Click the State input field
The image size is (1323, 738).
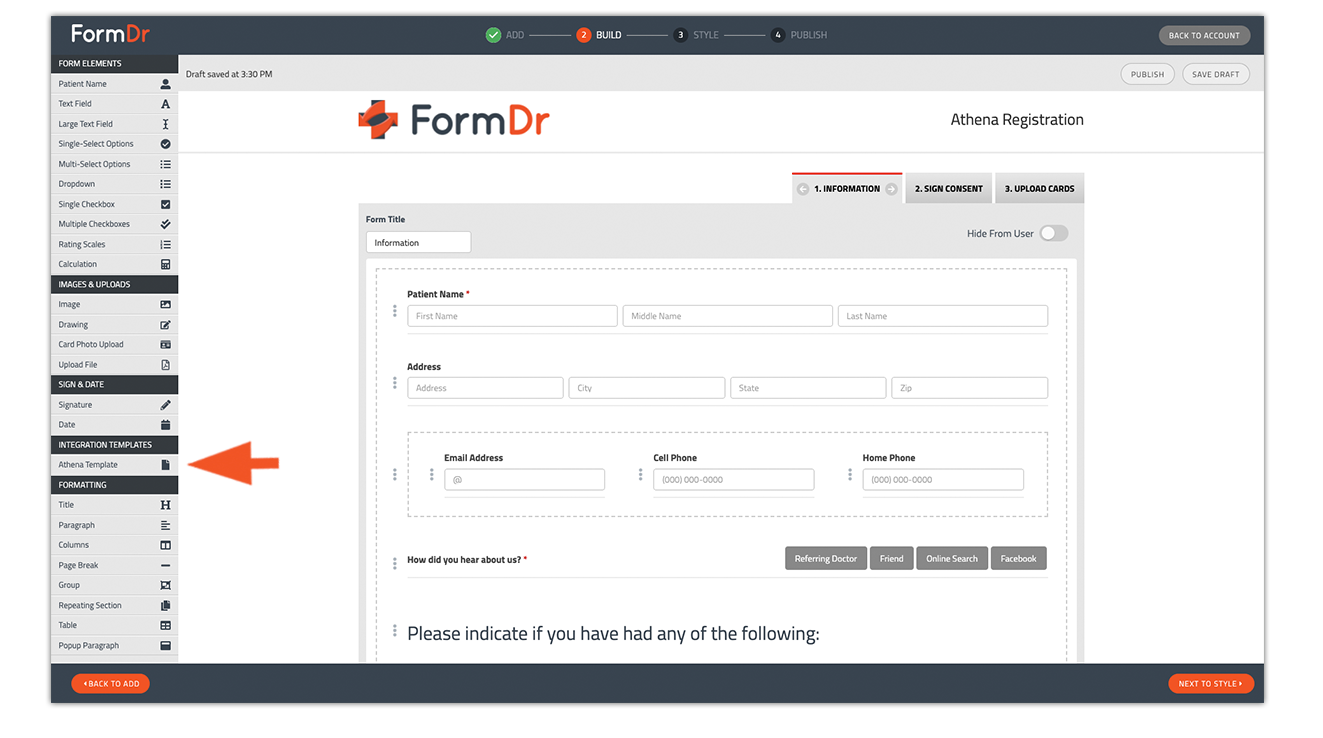tap(808, 388)
